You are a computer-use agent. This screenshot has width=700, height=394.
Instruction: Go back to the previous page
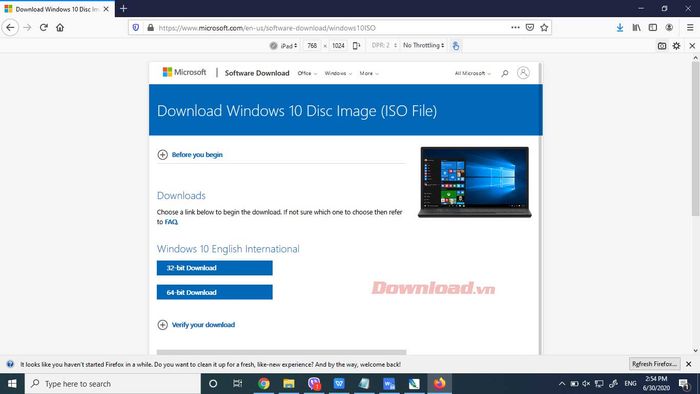(x=10, y=28)
